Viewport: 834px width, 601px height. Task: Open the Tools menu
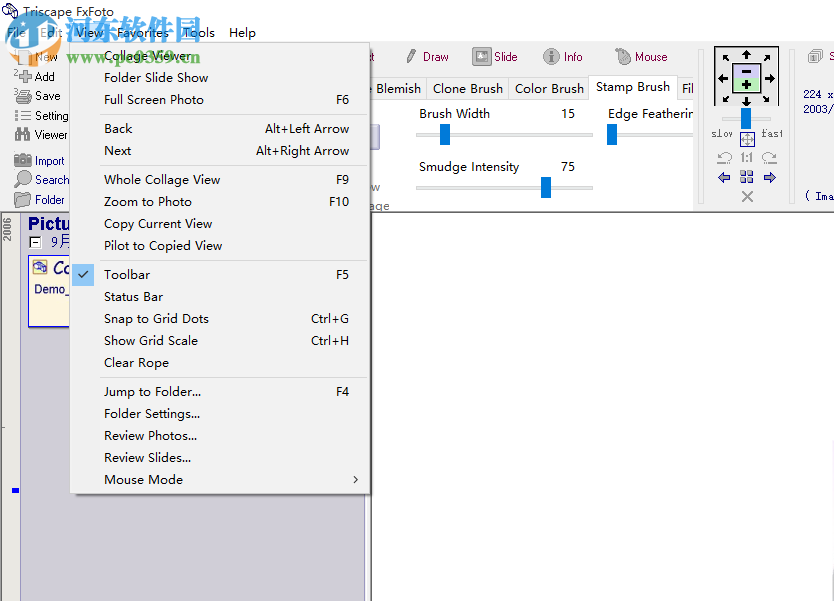198,32
